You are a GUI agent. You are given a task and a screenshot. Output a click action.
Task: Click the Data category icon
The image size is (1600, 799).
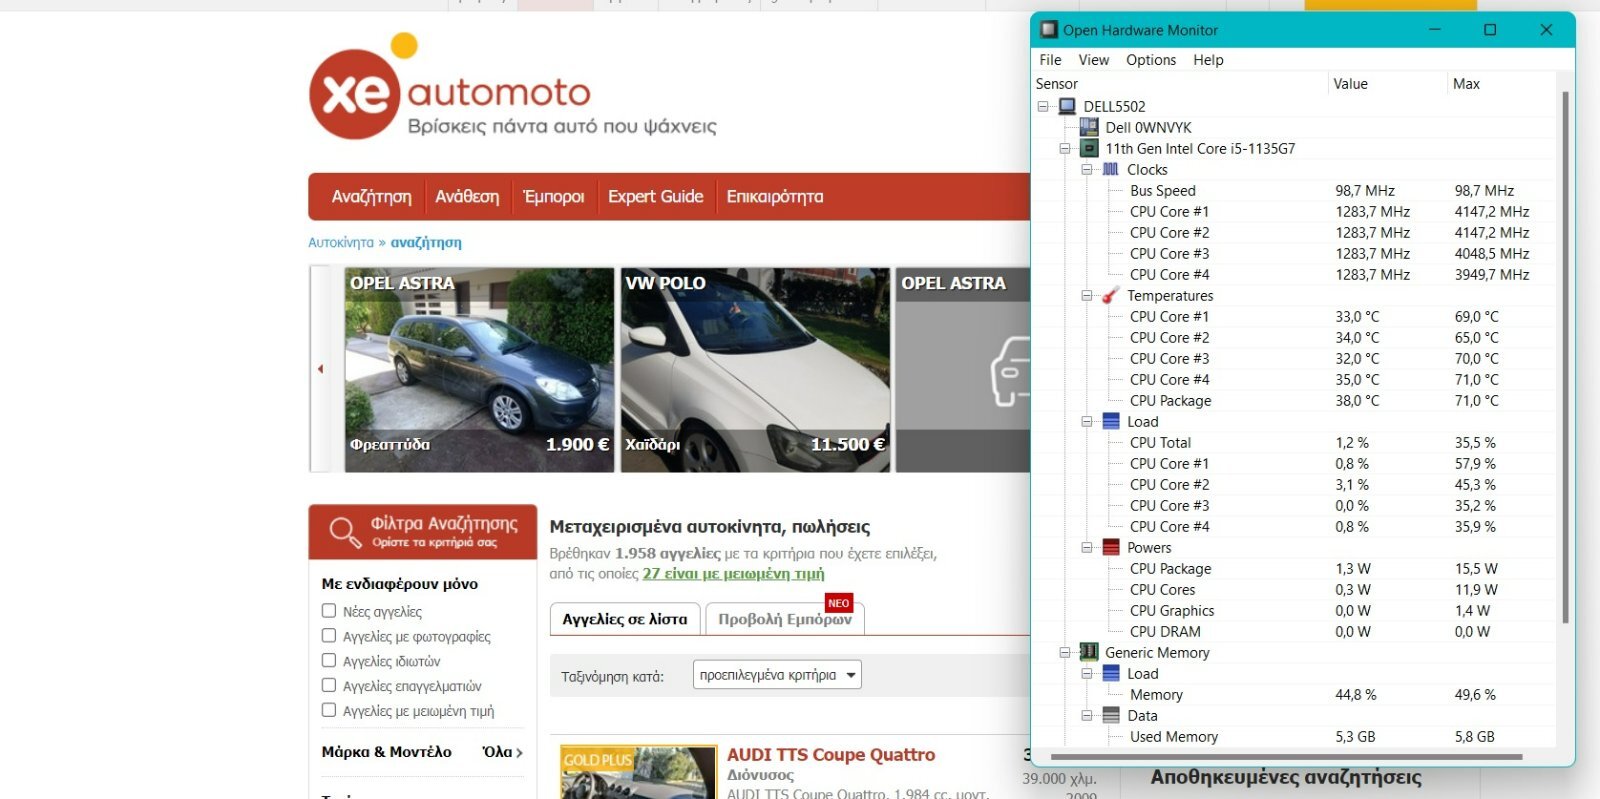1111,715
